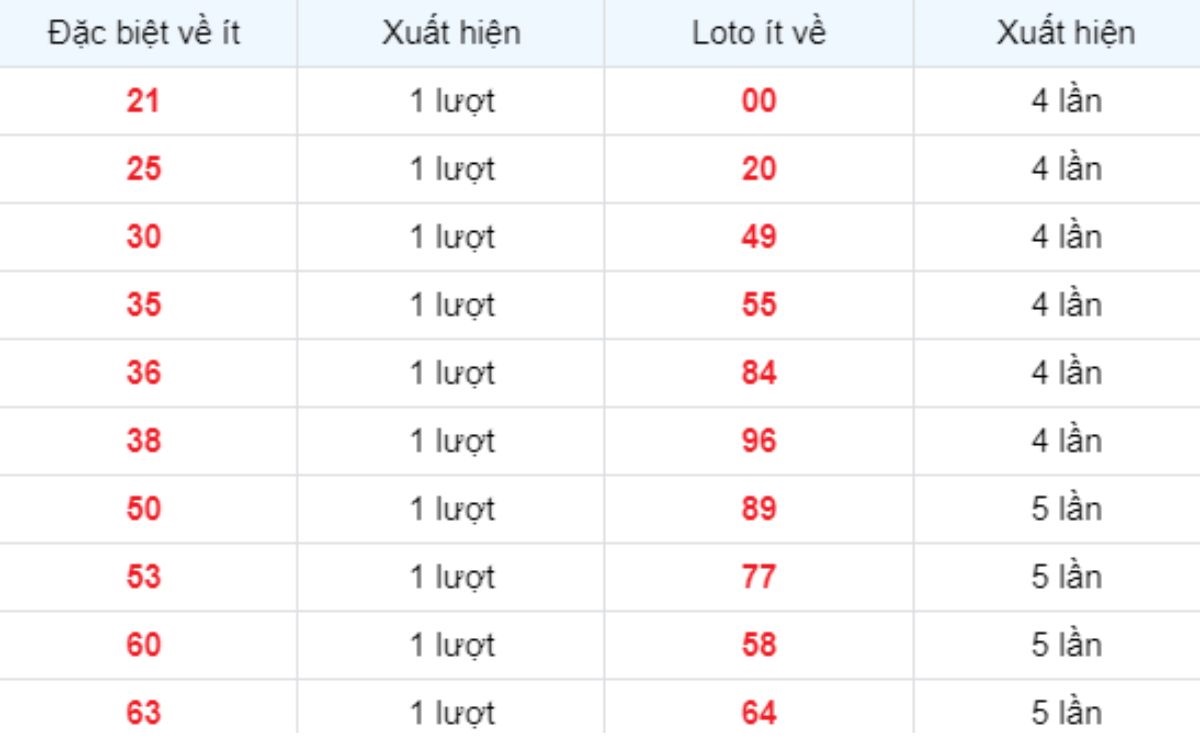The width and height of the screenshot is (1200, 744).
Task: Select special number 21 in red
Action: [x=144, y=101]
